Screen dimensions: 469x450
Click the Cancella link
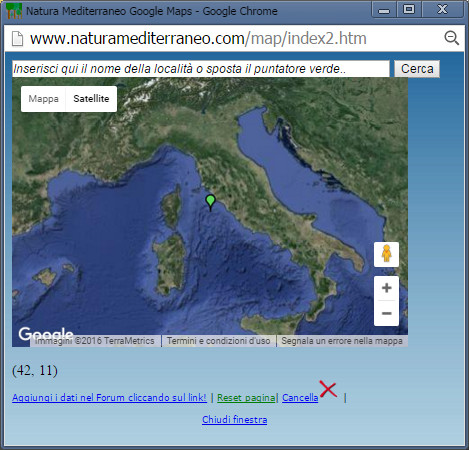coord(300,398)
